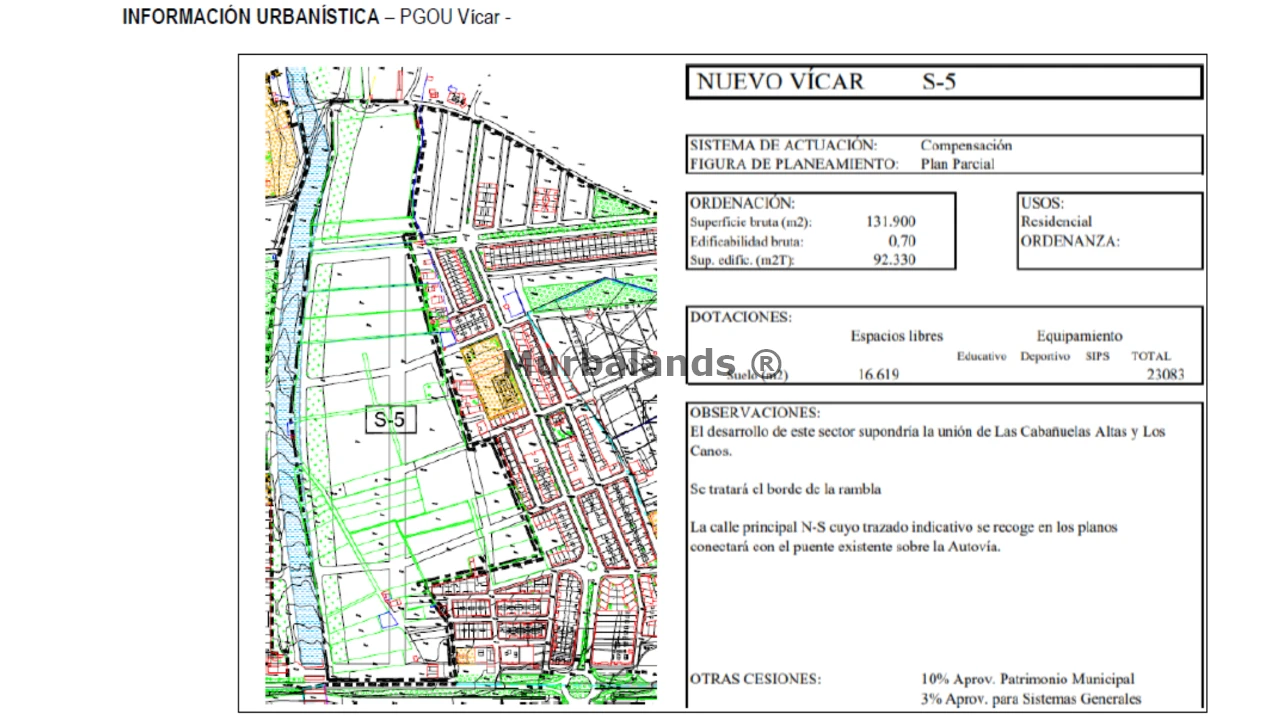Click the SISTEMA DE ACTUACIÓN label
This screenshot has width=1280, height=720.
783,146
